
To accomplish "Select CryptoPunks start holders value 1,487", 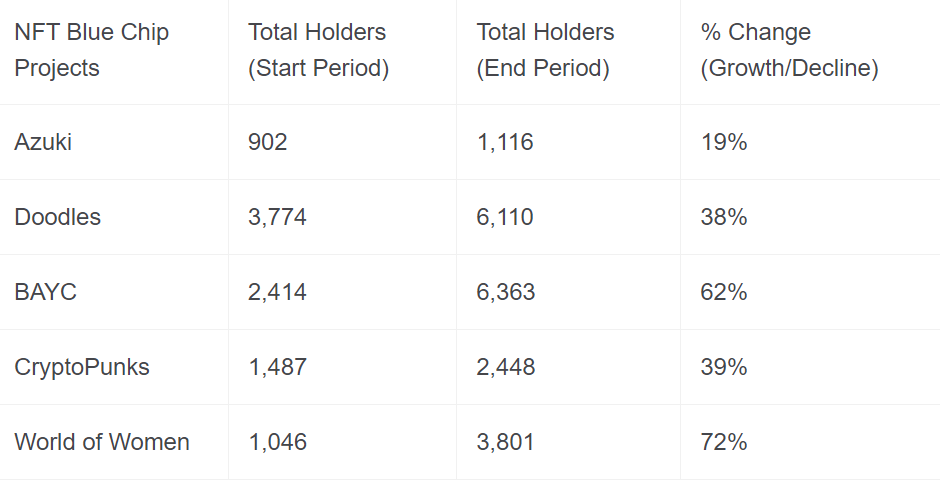I will pyautogui.click(x=277, y=367).
